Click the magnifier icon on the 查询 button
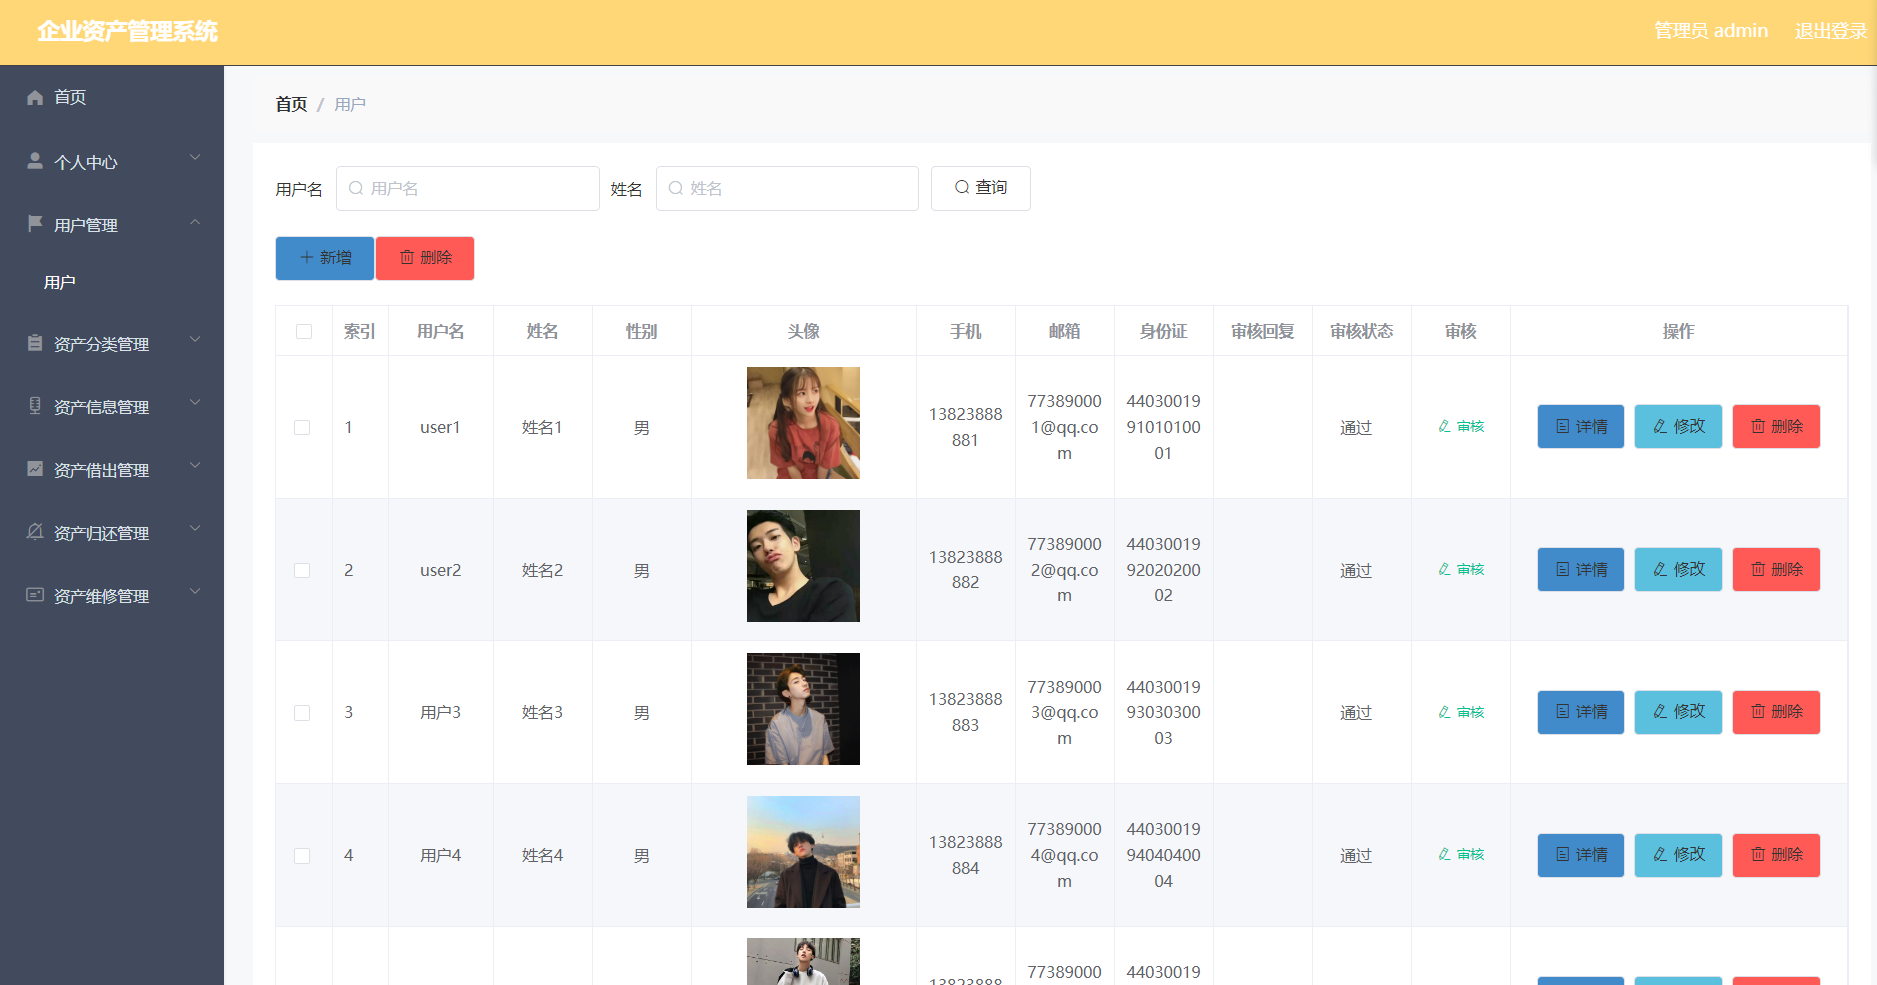1877x985 pixels. click(962, 187)
